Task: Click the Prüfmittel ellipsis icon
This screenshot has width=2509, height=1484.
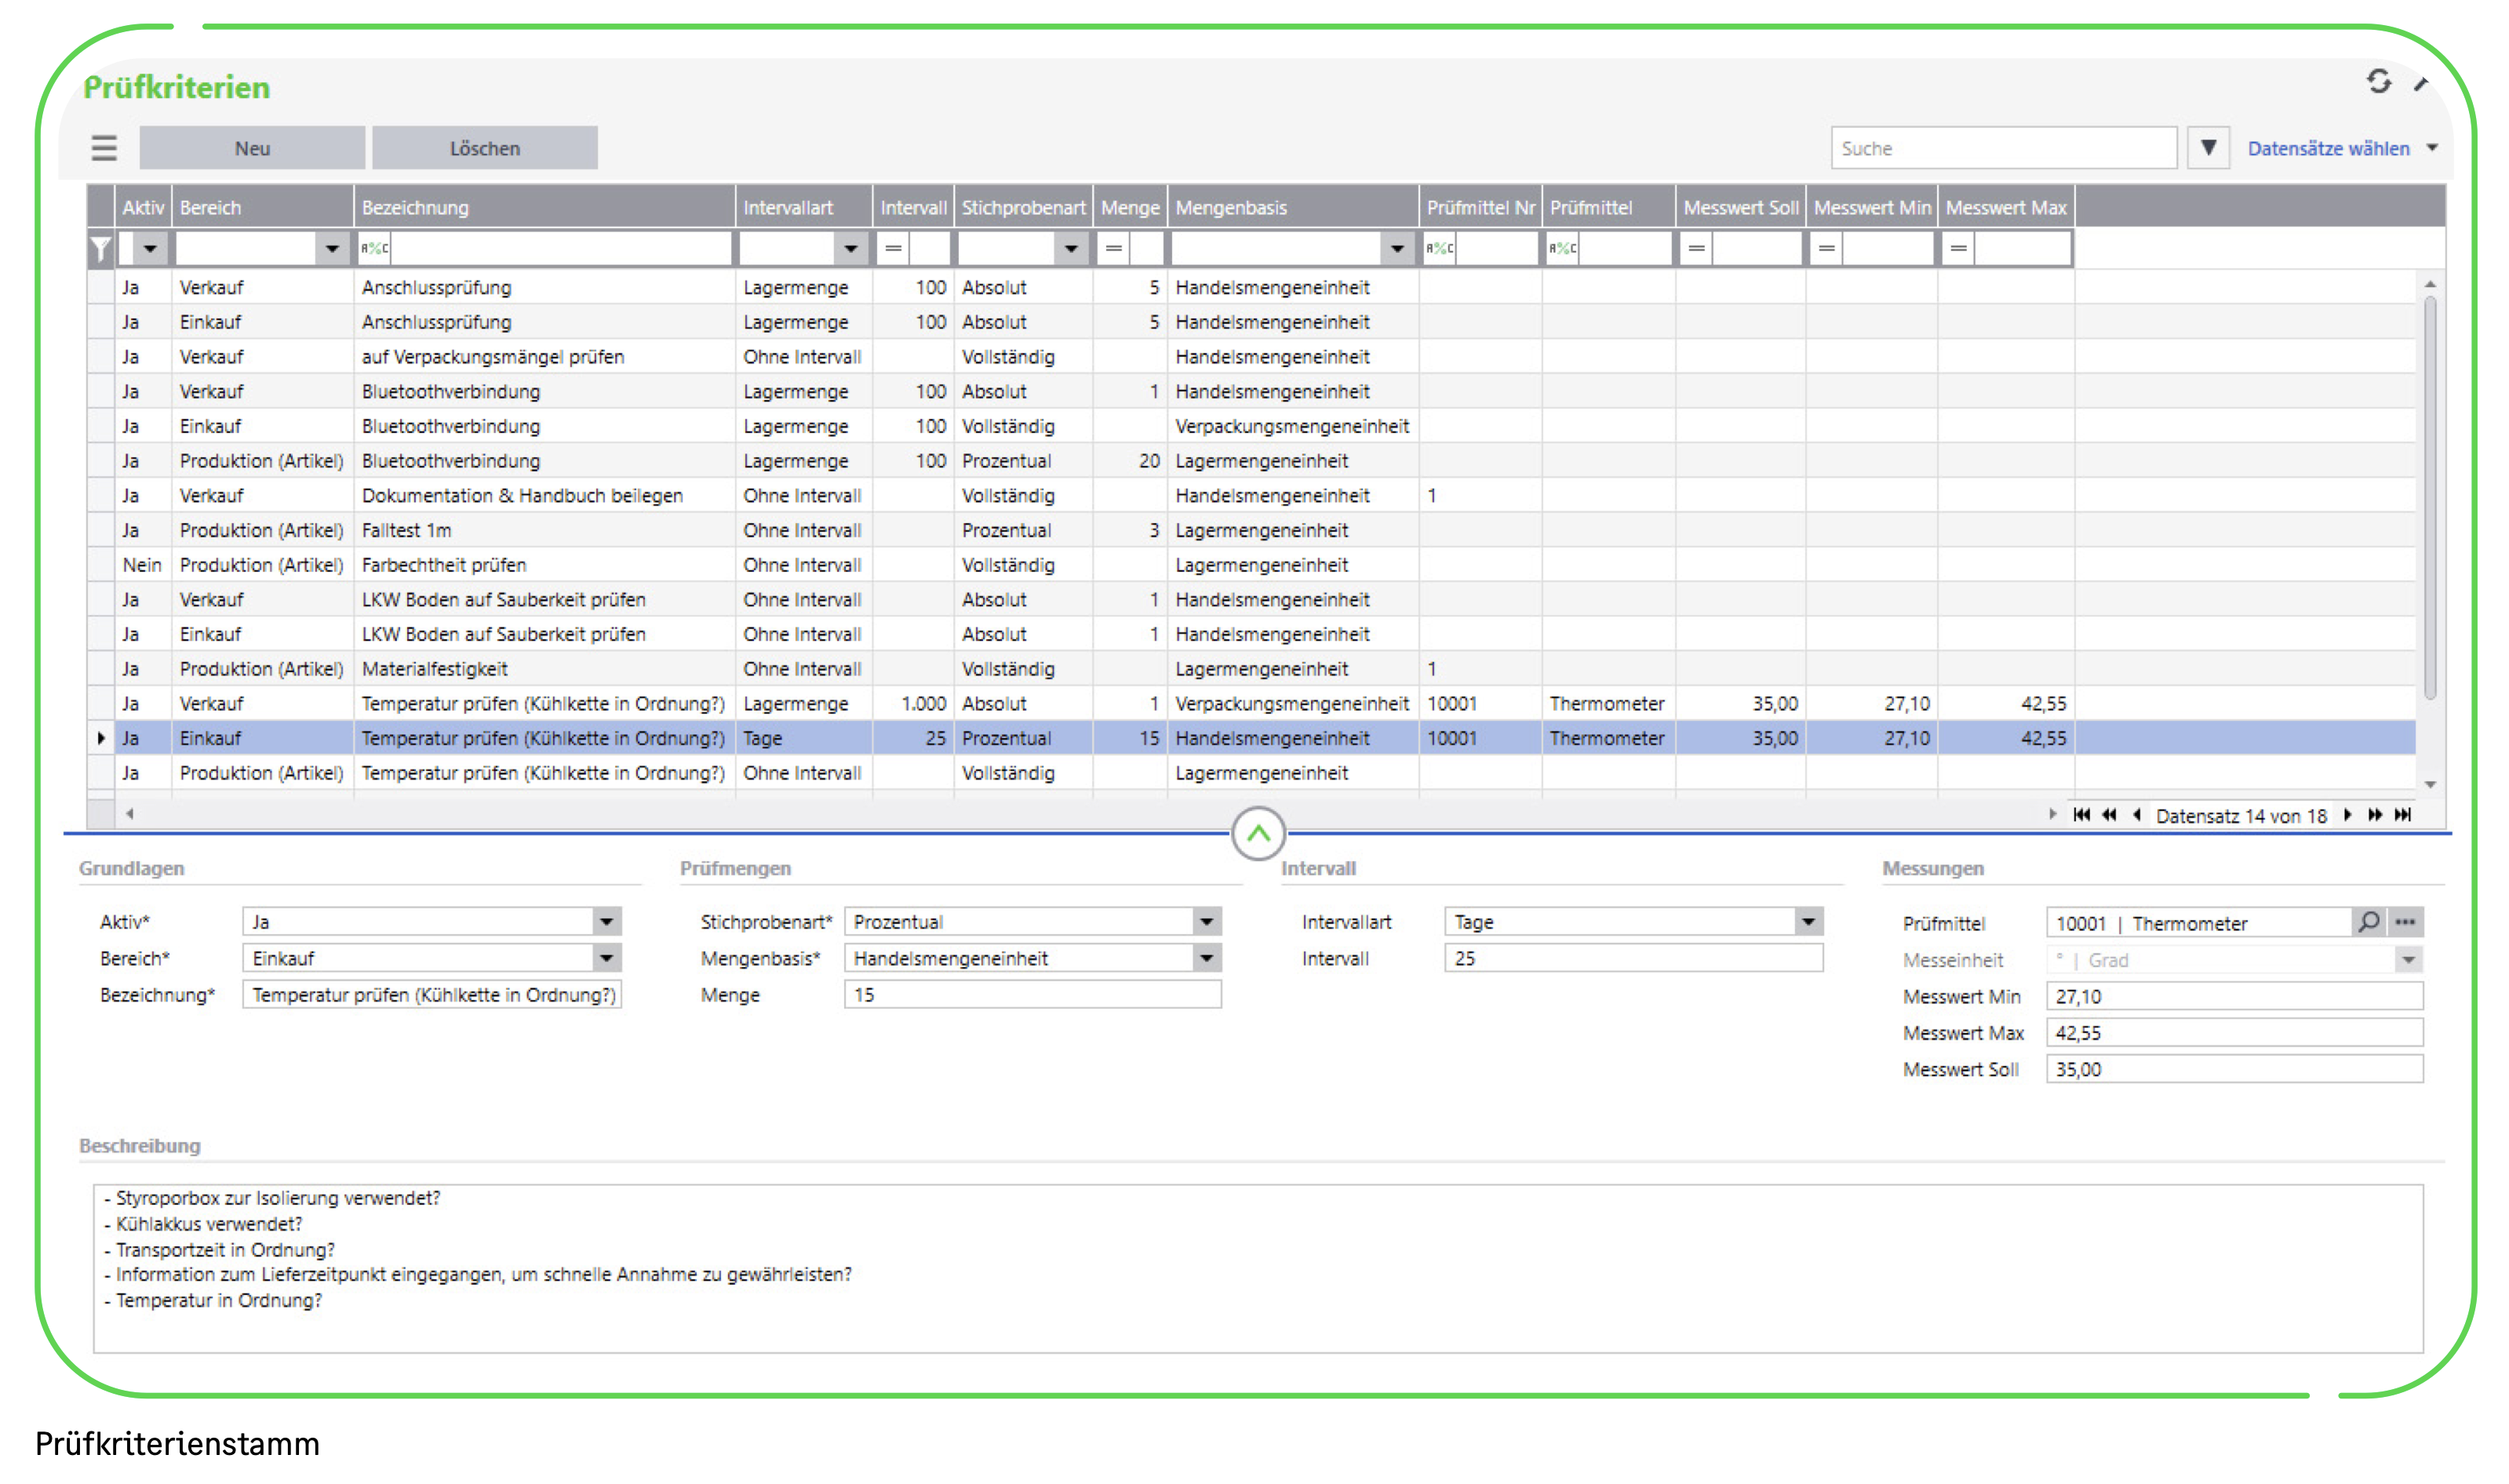Action: [2405, 922]
